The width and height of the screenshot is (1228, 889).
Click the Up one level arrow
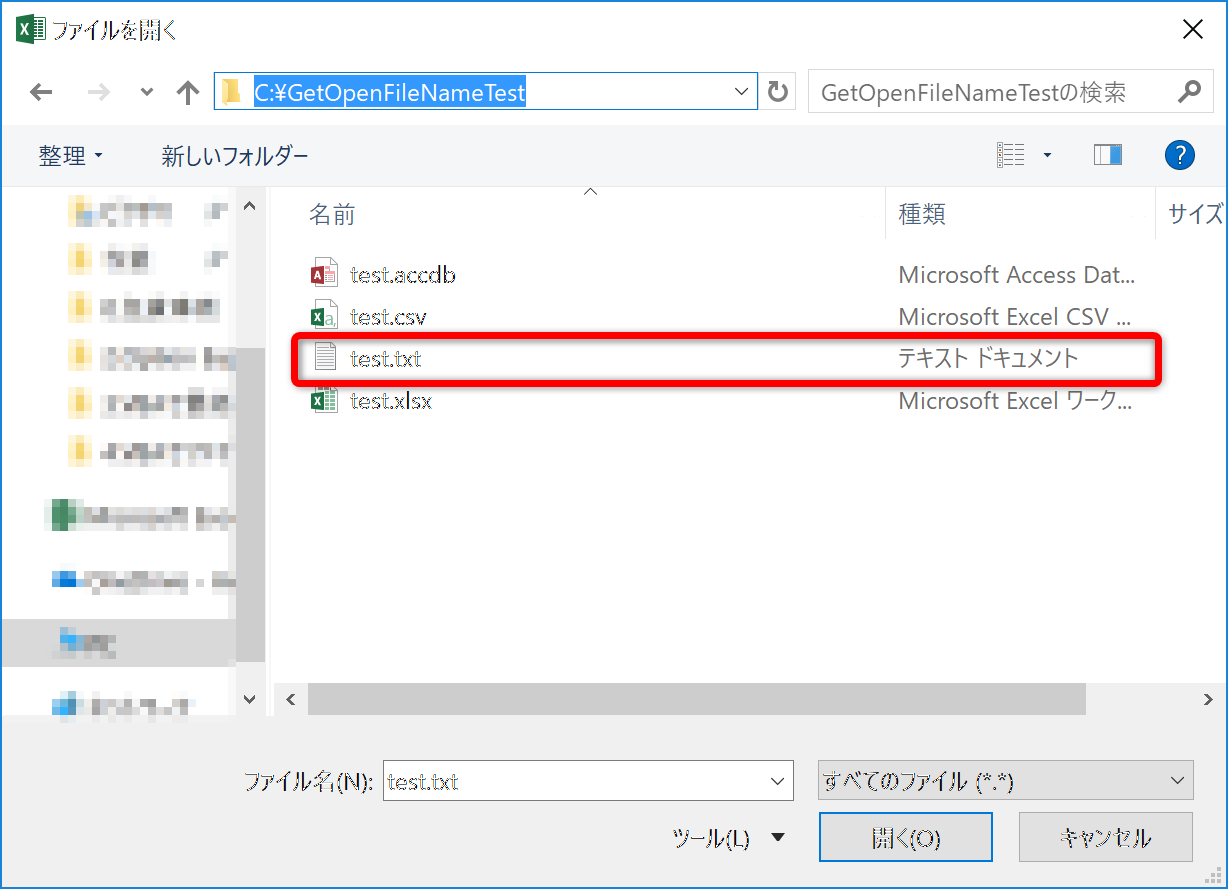[x=187, y=93]
